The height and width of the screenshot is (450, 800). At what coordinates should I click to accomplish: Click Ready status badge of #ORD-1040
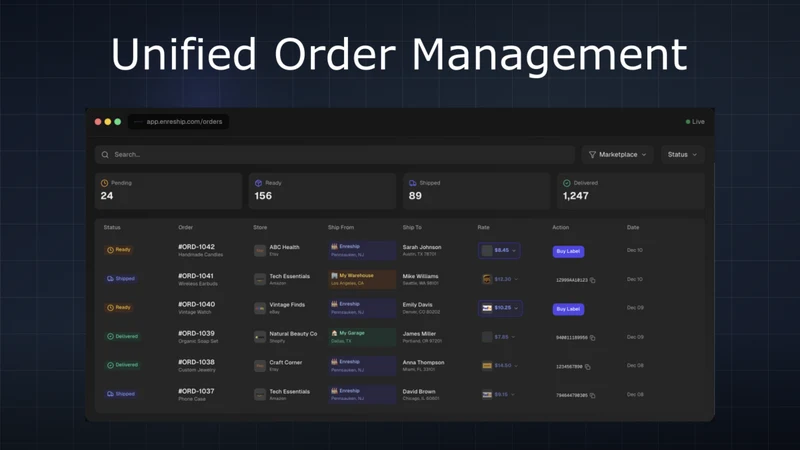tap(119, 308)
